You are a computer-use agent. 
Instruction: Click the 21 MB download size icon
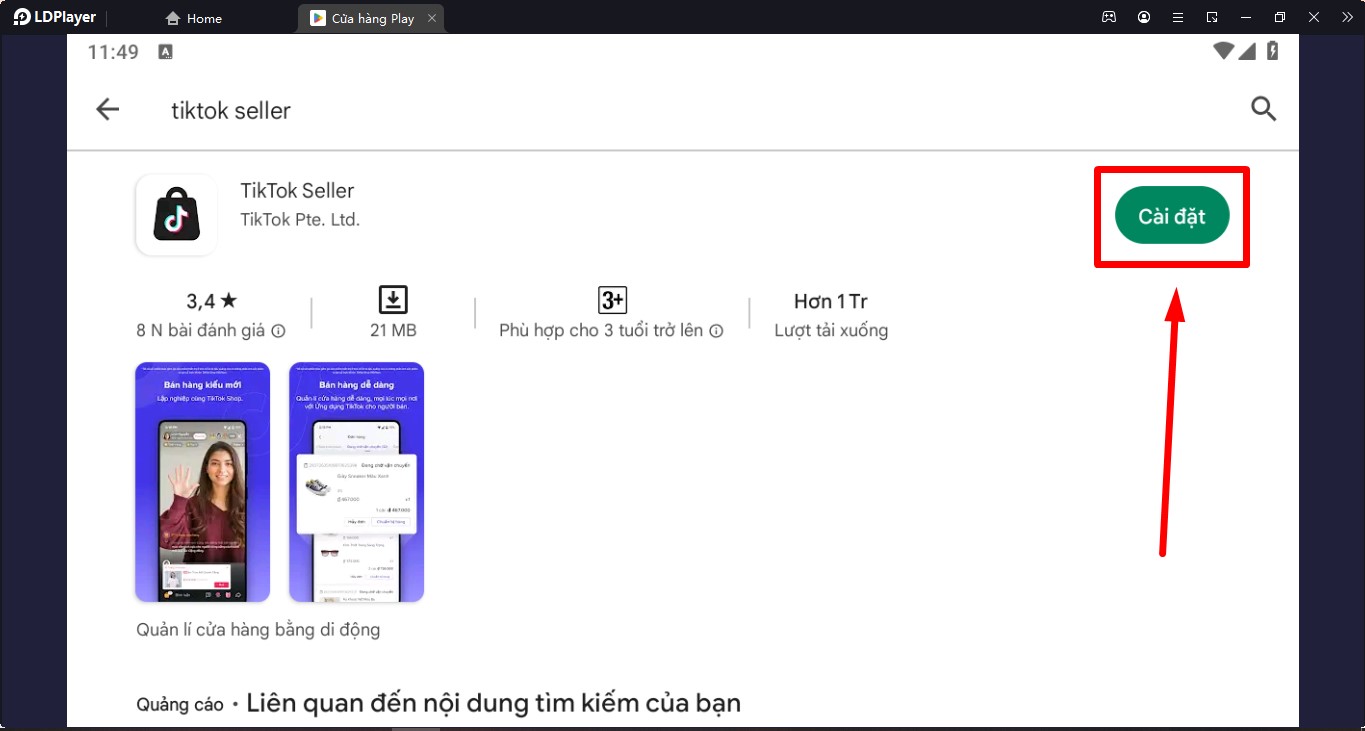pyautogui.click(x=393, y=299)
